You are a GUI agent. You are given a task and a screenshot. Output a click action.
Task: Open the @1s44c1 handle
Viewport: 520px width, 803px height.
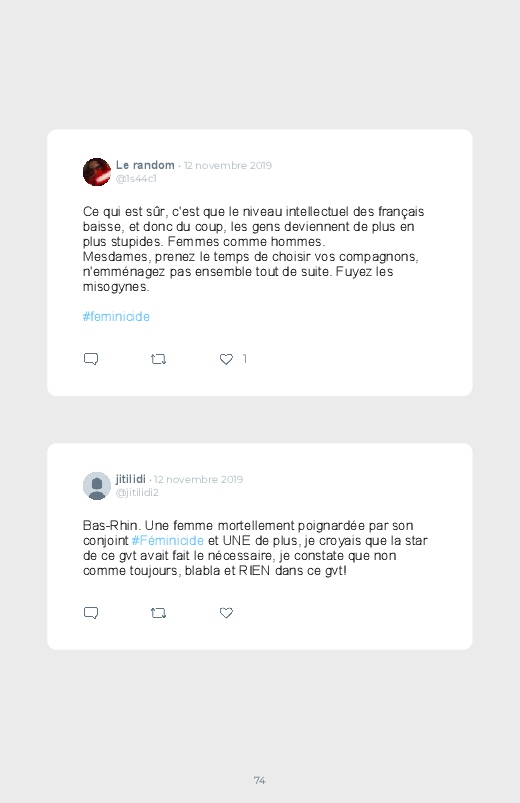(x=136, y=179)
